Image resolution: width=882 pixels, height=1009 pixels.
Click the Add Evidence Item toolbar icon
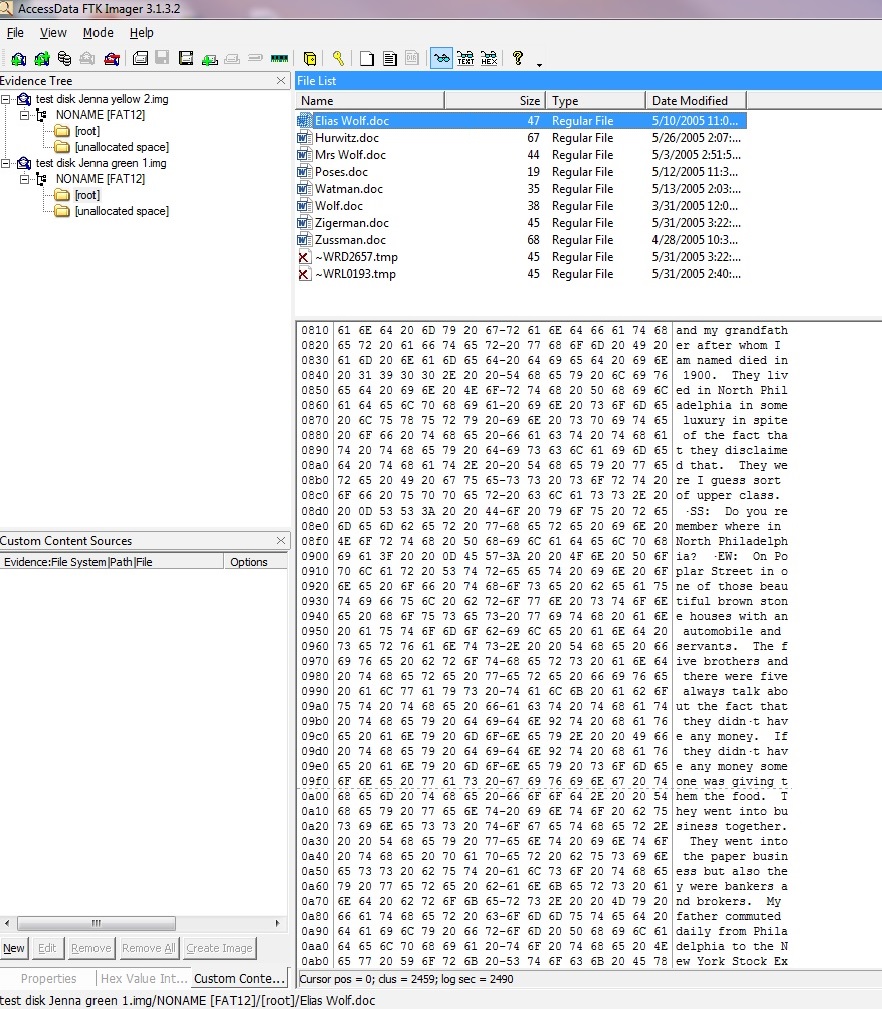coord(18,58)
